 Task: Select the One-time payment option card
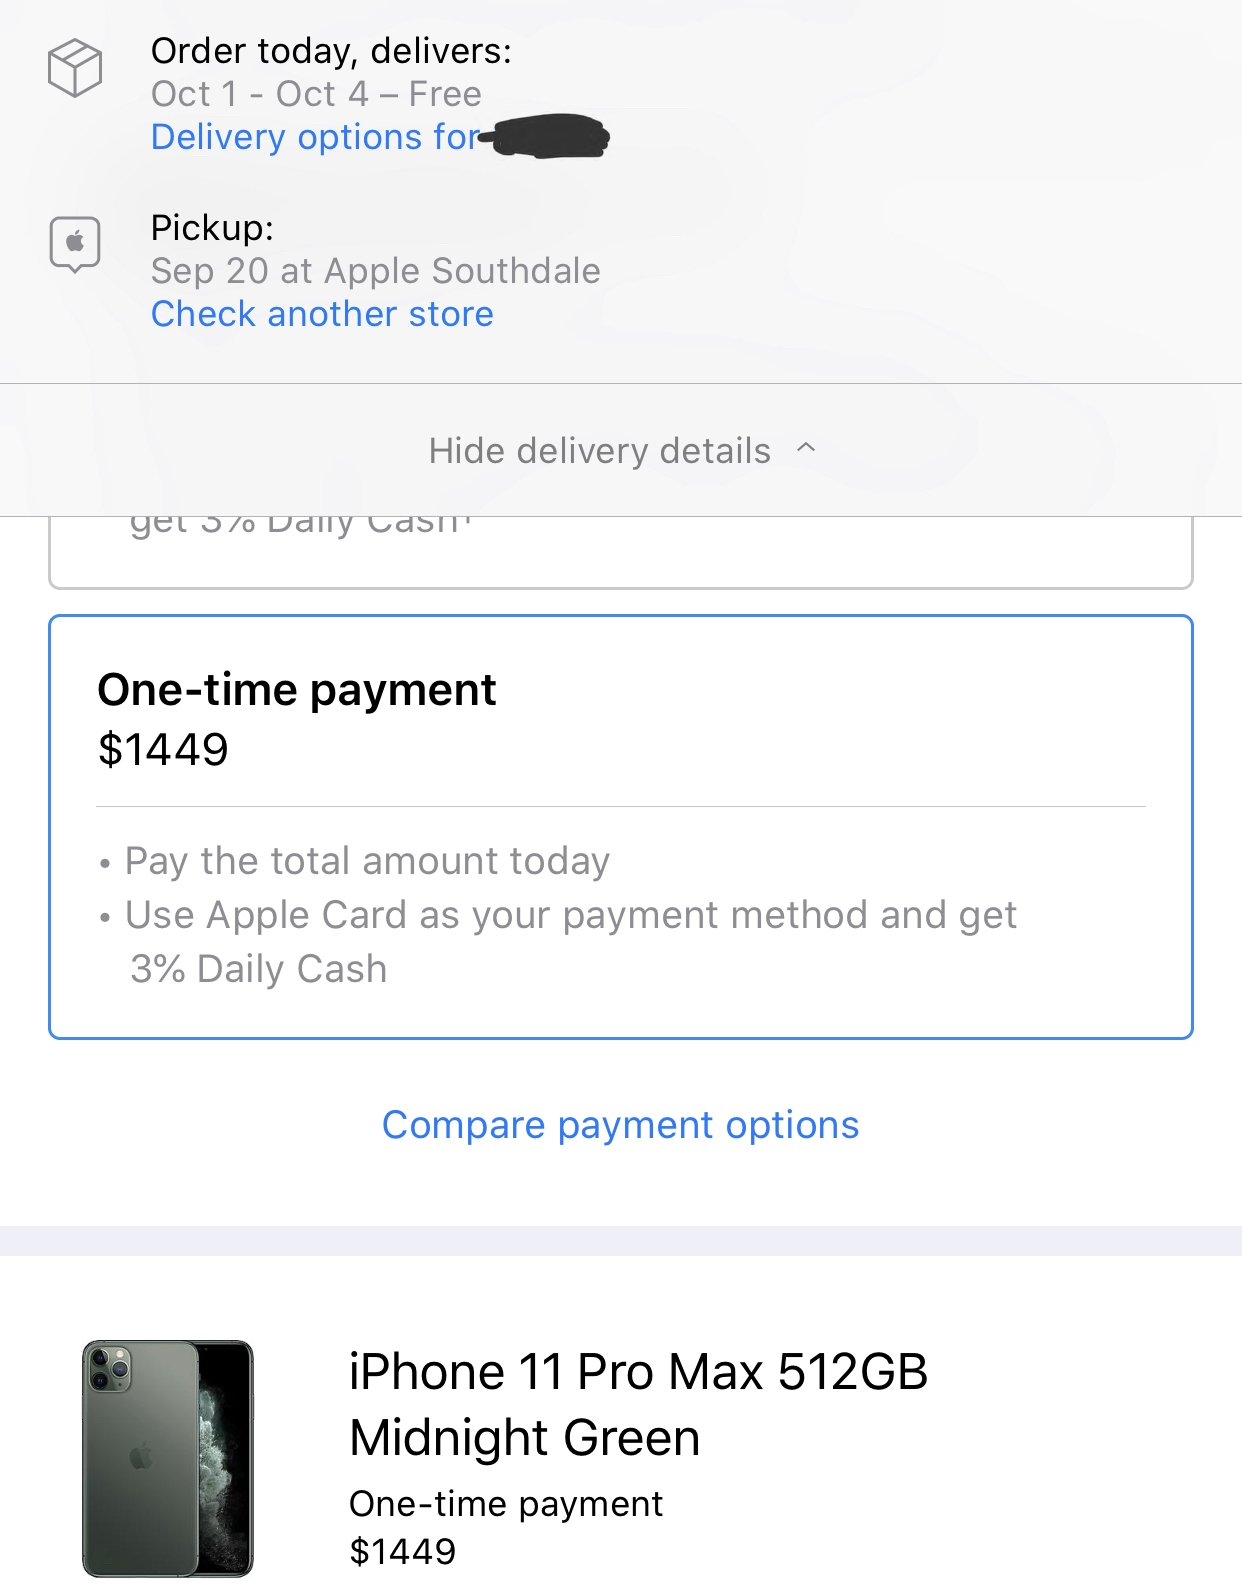621,827
